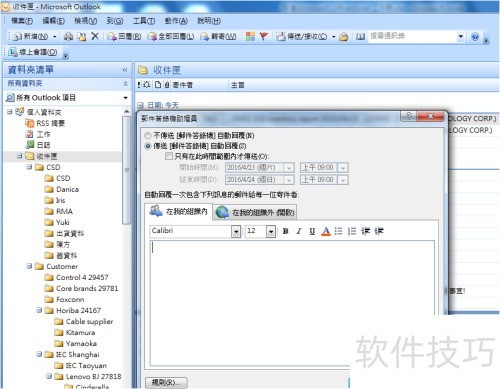Open the 動作(A) menu
The image size is (500, 389).
click(x=176, y=21)
